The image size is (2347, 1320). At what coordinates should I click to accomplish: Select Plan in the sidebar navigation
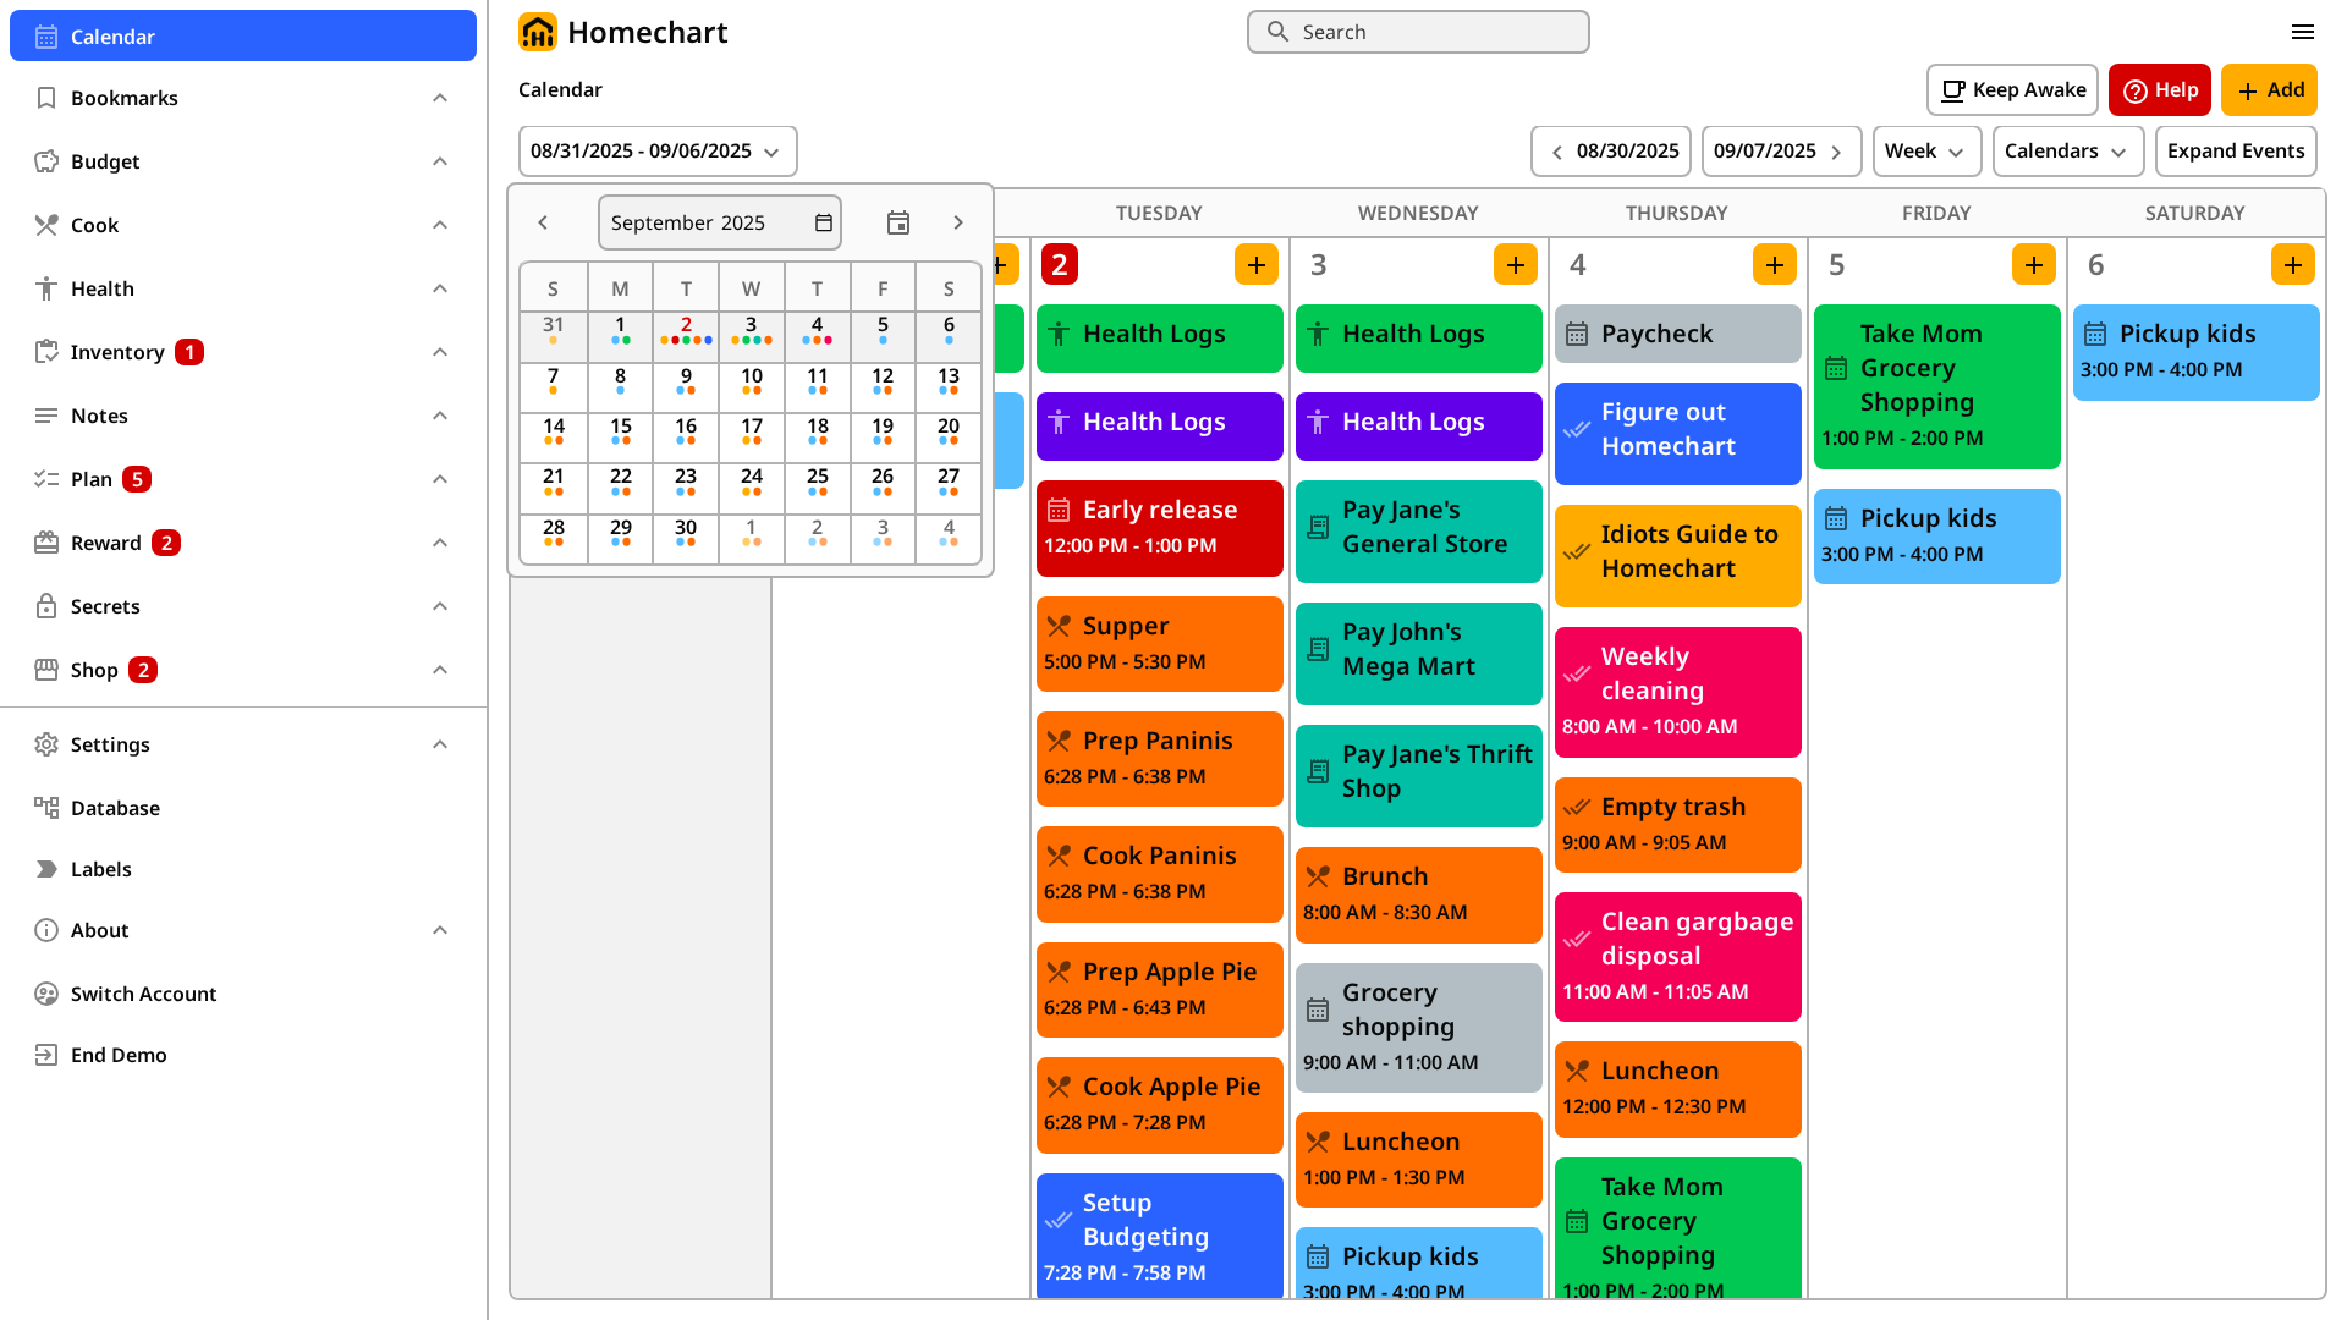click(90, 479)
